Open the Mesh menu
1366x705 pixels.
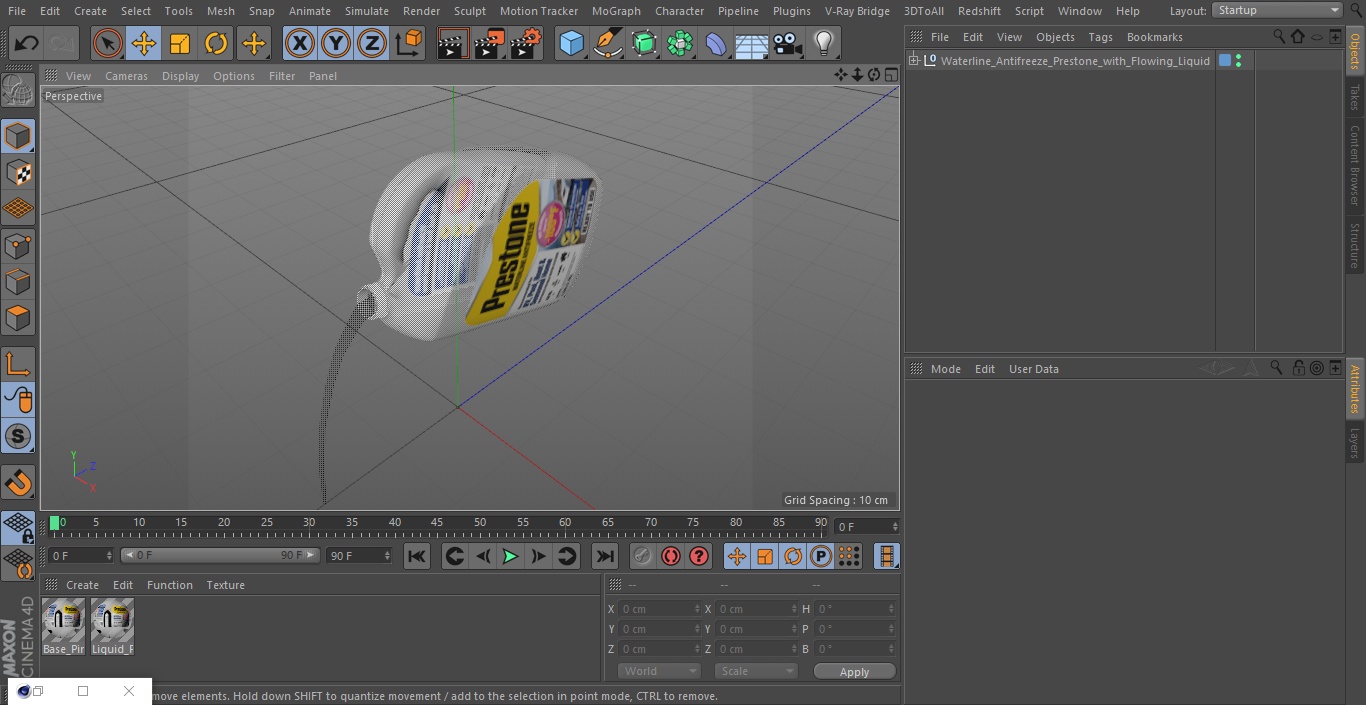point(220,11)
